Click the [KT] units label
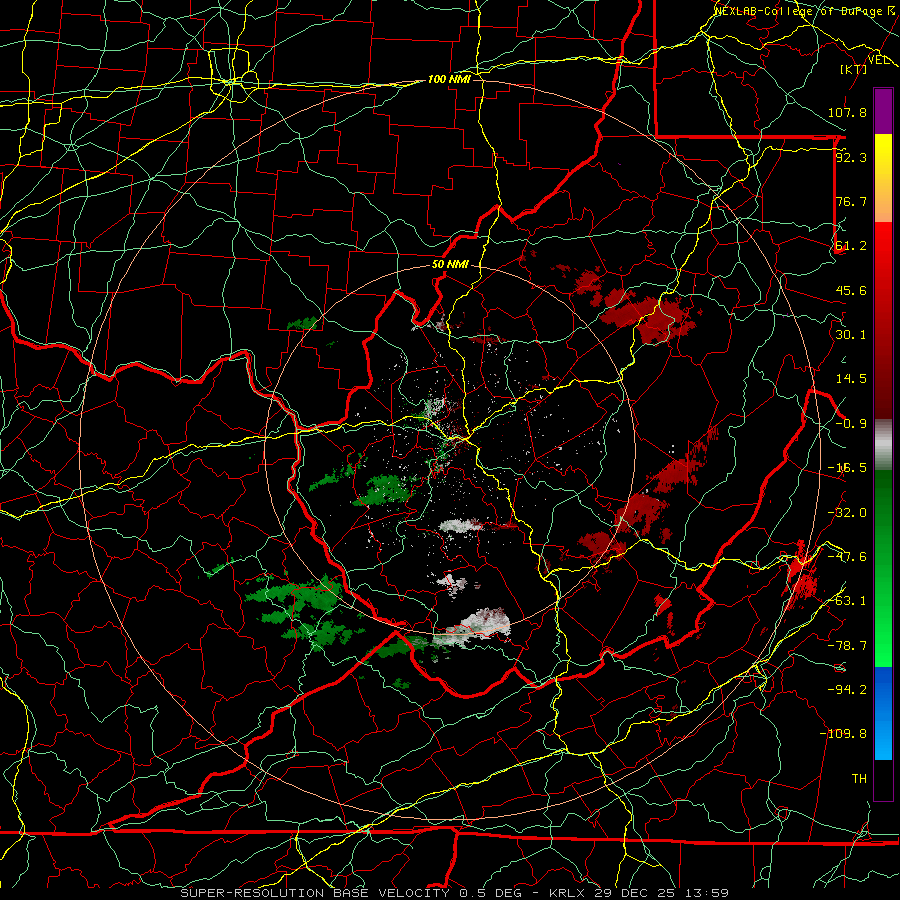The width and height of the screenshot is (900, 900). (x=854, y=69)
